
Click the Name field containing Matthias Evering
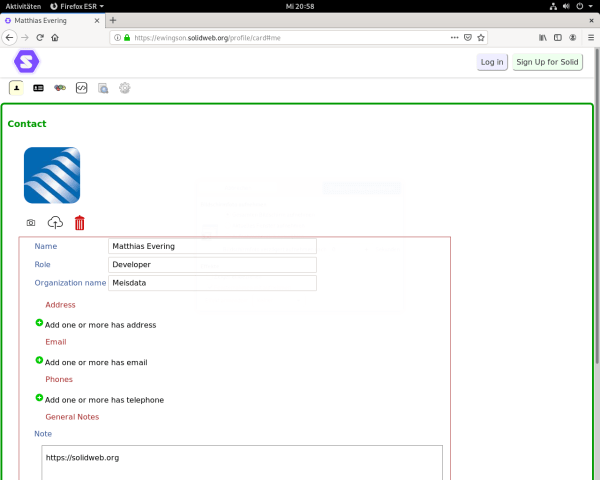click(212, 246)
